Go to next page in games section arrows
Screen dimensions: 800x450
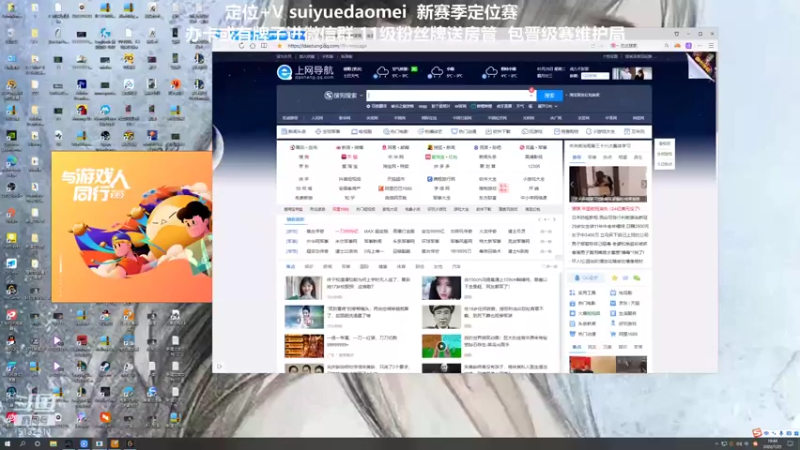tap(555, 219)
